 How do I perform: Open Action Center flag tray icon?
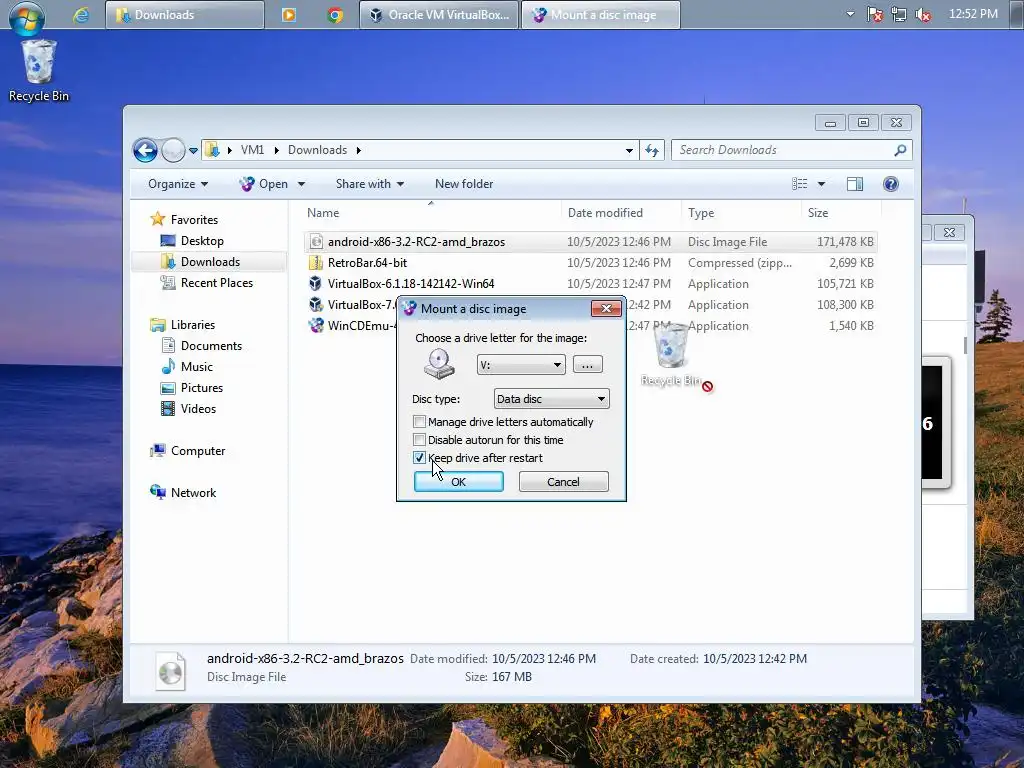(x=875, y=14)
